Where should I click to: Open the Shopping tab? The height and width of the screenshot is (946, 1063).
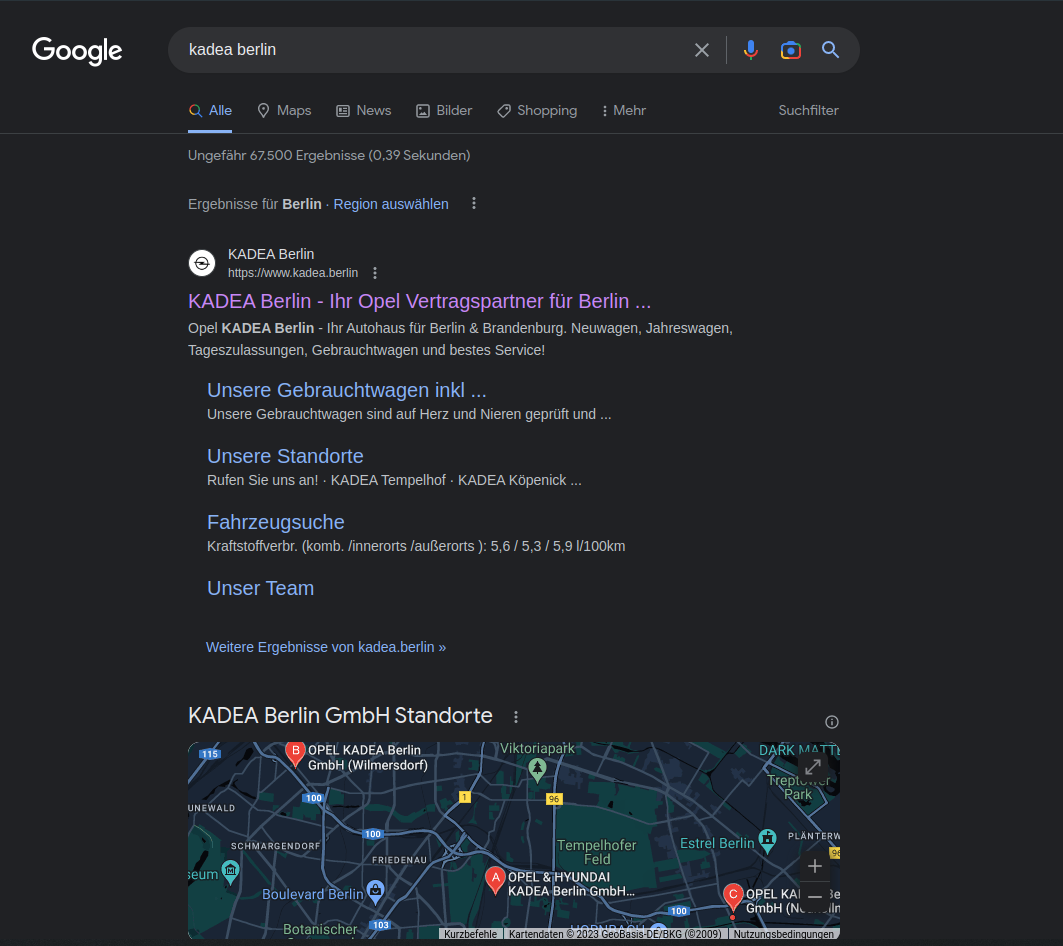(x=537, y=111)
